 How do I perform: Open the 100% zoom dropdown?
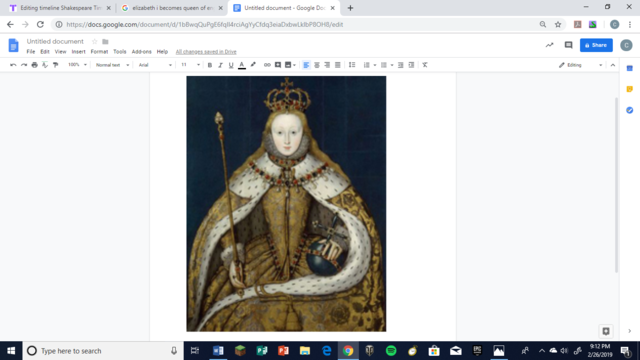(x=77, y=65)
